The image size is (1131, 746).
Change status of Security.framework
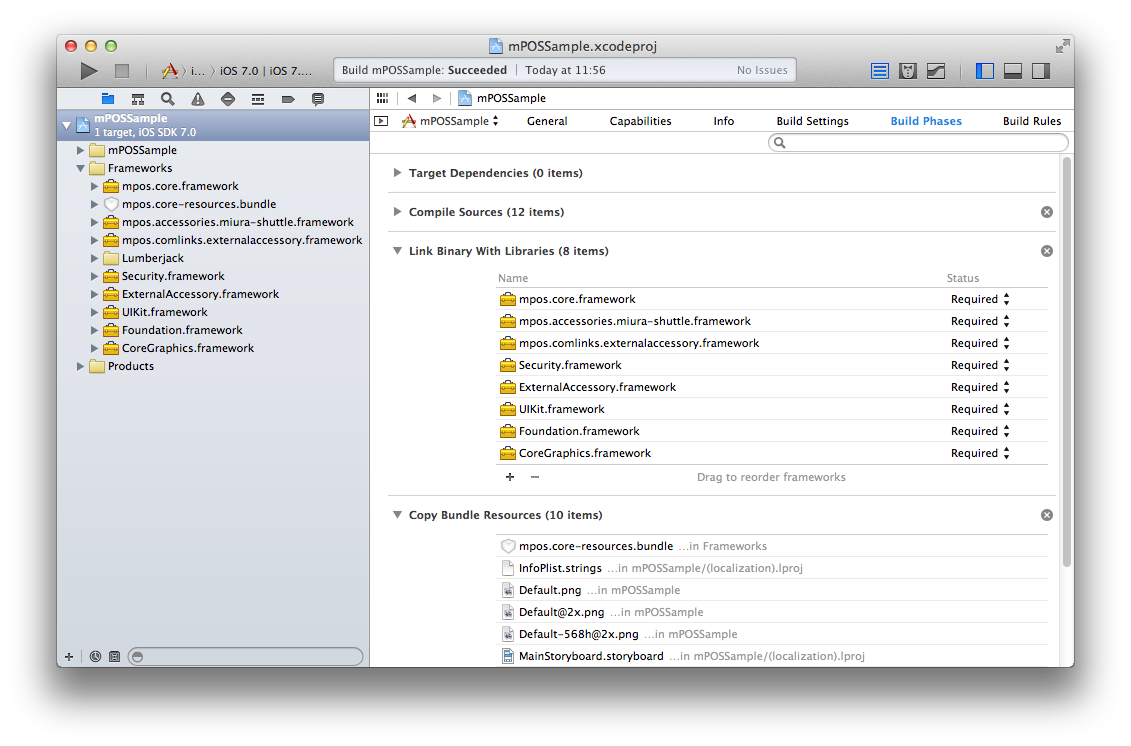[980, 365]
